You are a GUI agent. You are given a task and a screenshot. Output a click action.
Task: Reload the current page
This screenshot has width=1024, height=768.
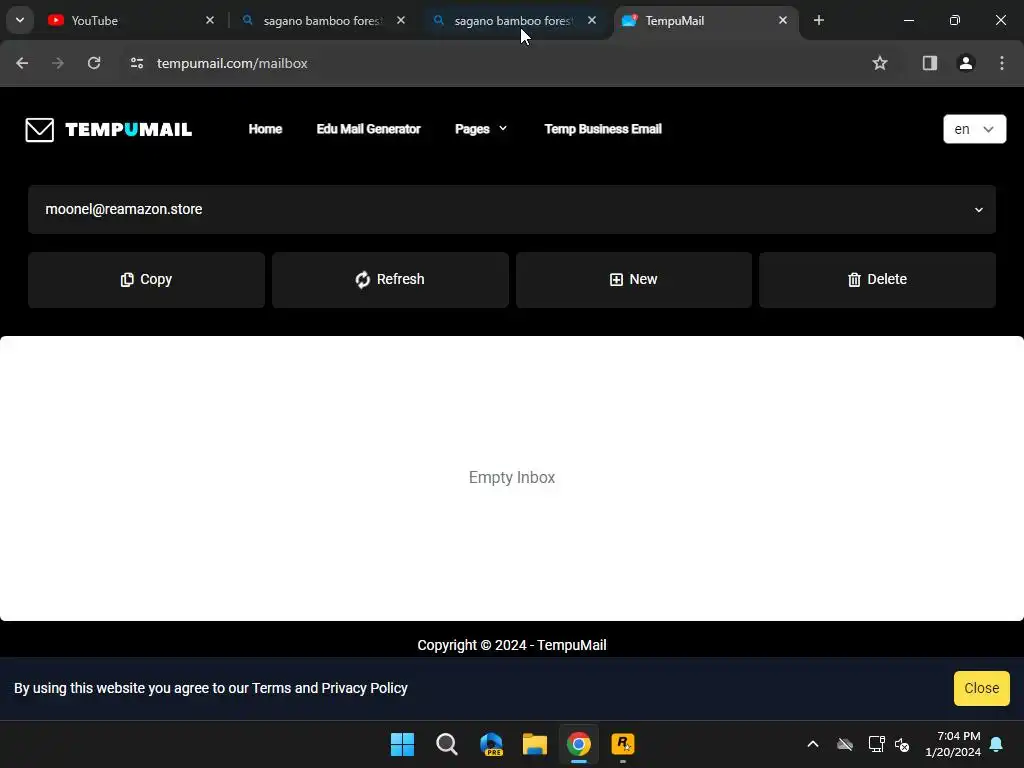tap(94, 63)
